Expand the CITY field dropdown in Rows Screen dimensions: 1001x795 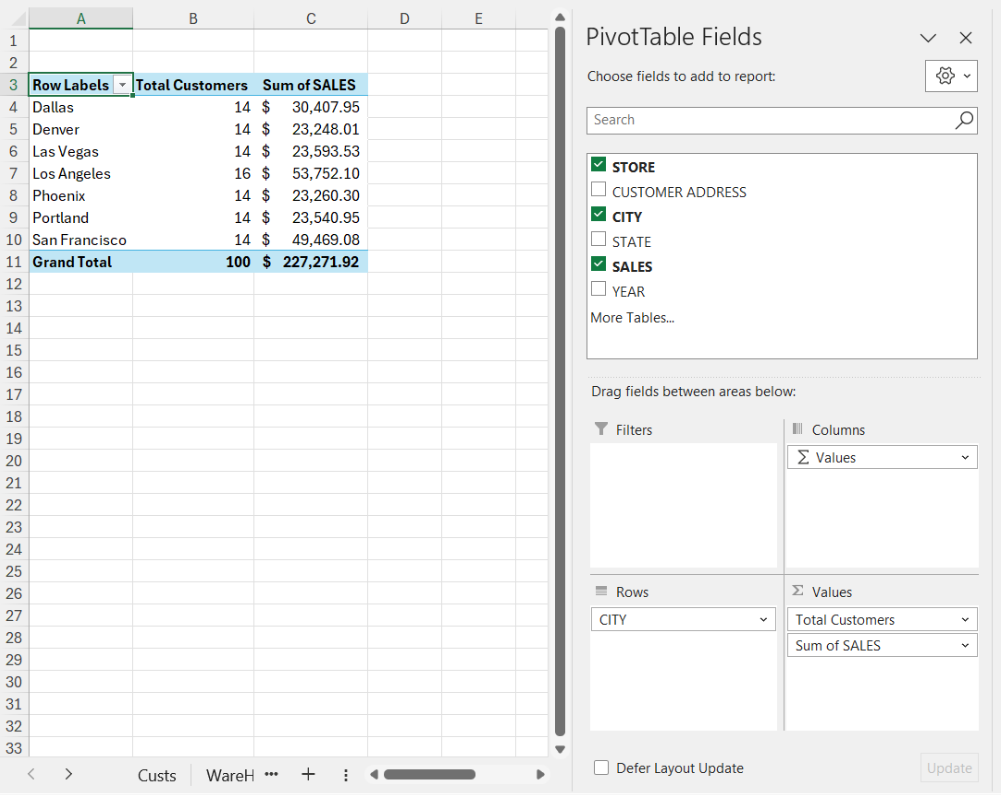pos(764,620)
